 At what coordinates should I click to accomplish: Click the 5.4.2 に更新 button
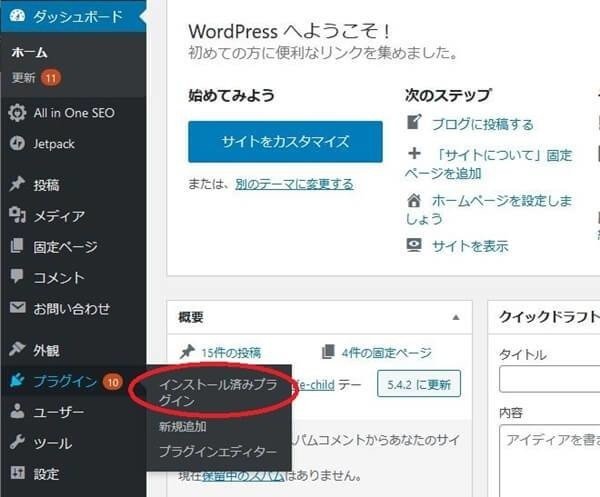[x=419, y=384]
